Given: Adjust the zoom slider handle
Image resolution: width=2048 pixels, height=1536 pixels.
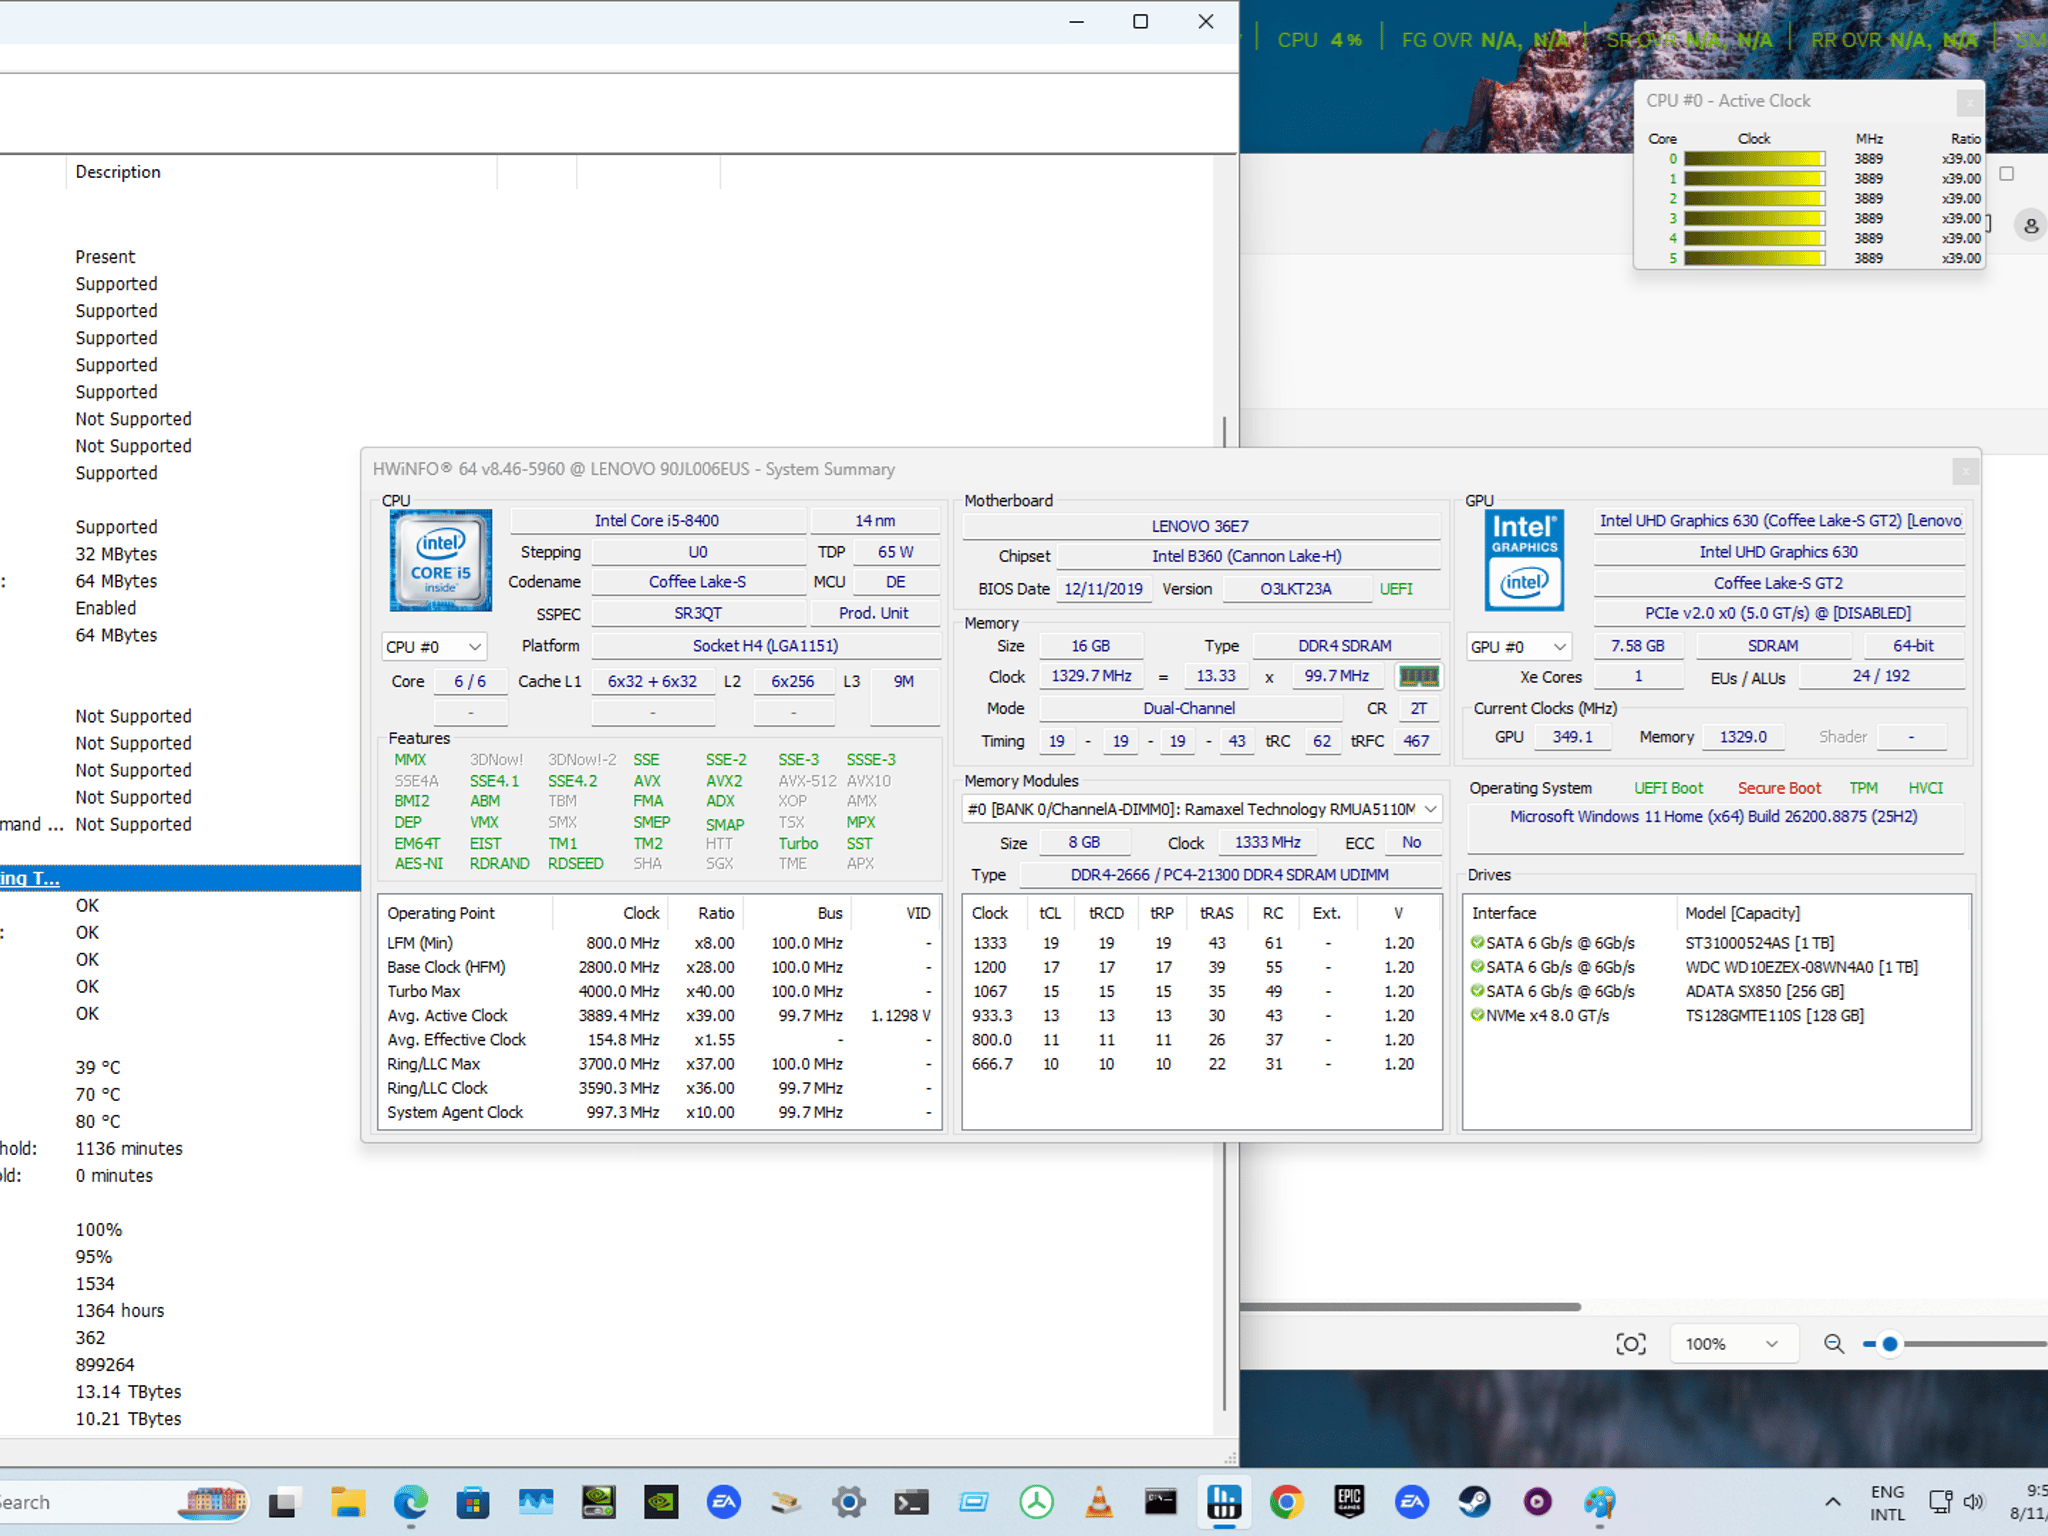Looking at the screenshot, I should tap(1889, 1344).
